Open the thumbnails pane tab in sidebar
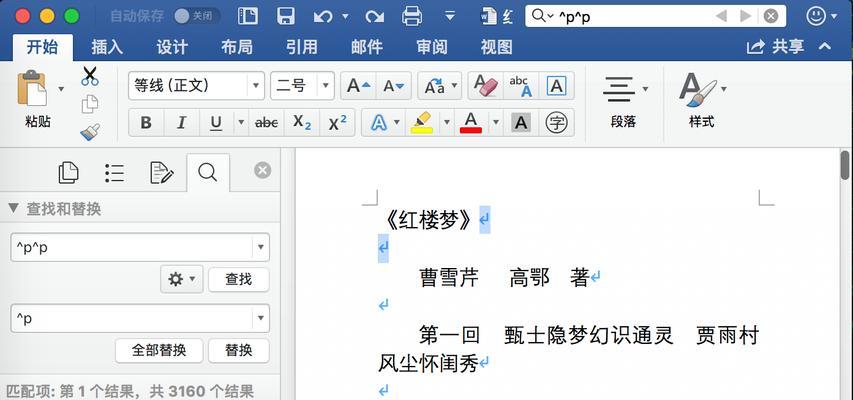The height and width of the screenshot is (400, 853). click(x=69, y=173)
